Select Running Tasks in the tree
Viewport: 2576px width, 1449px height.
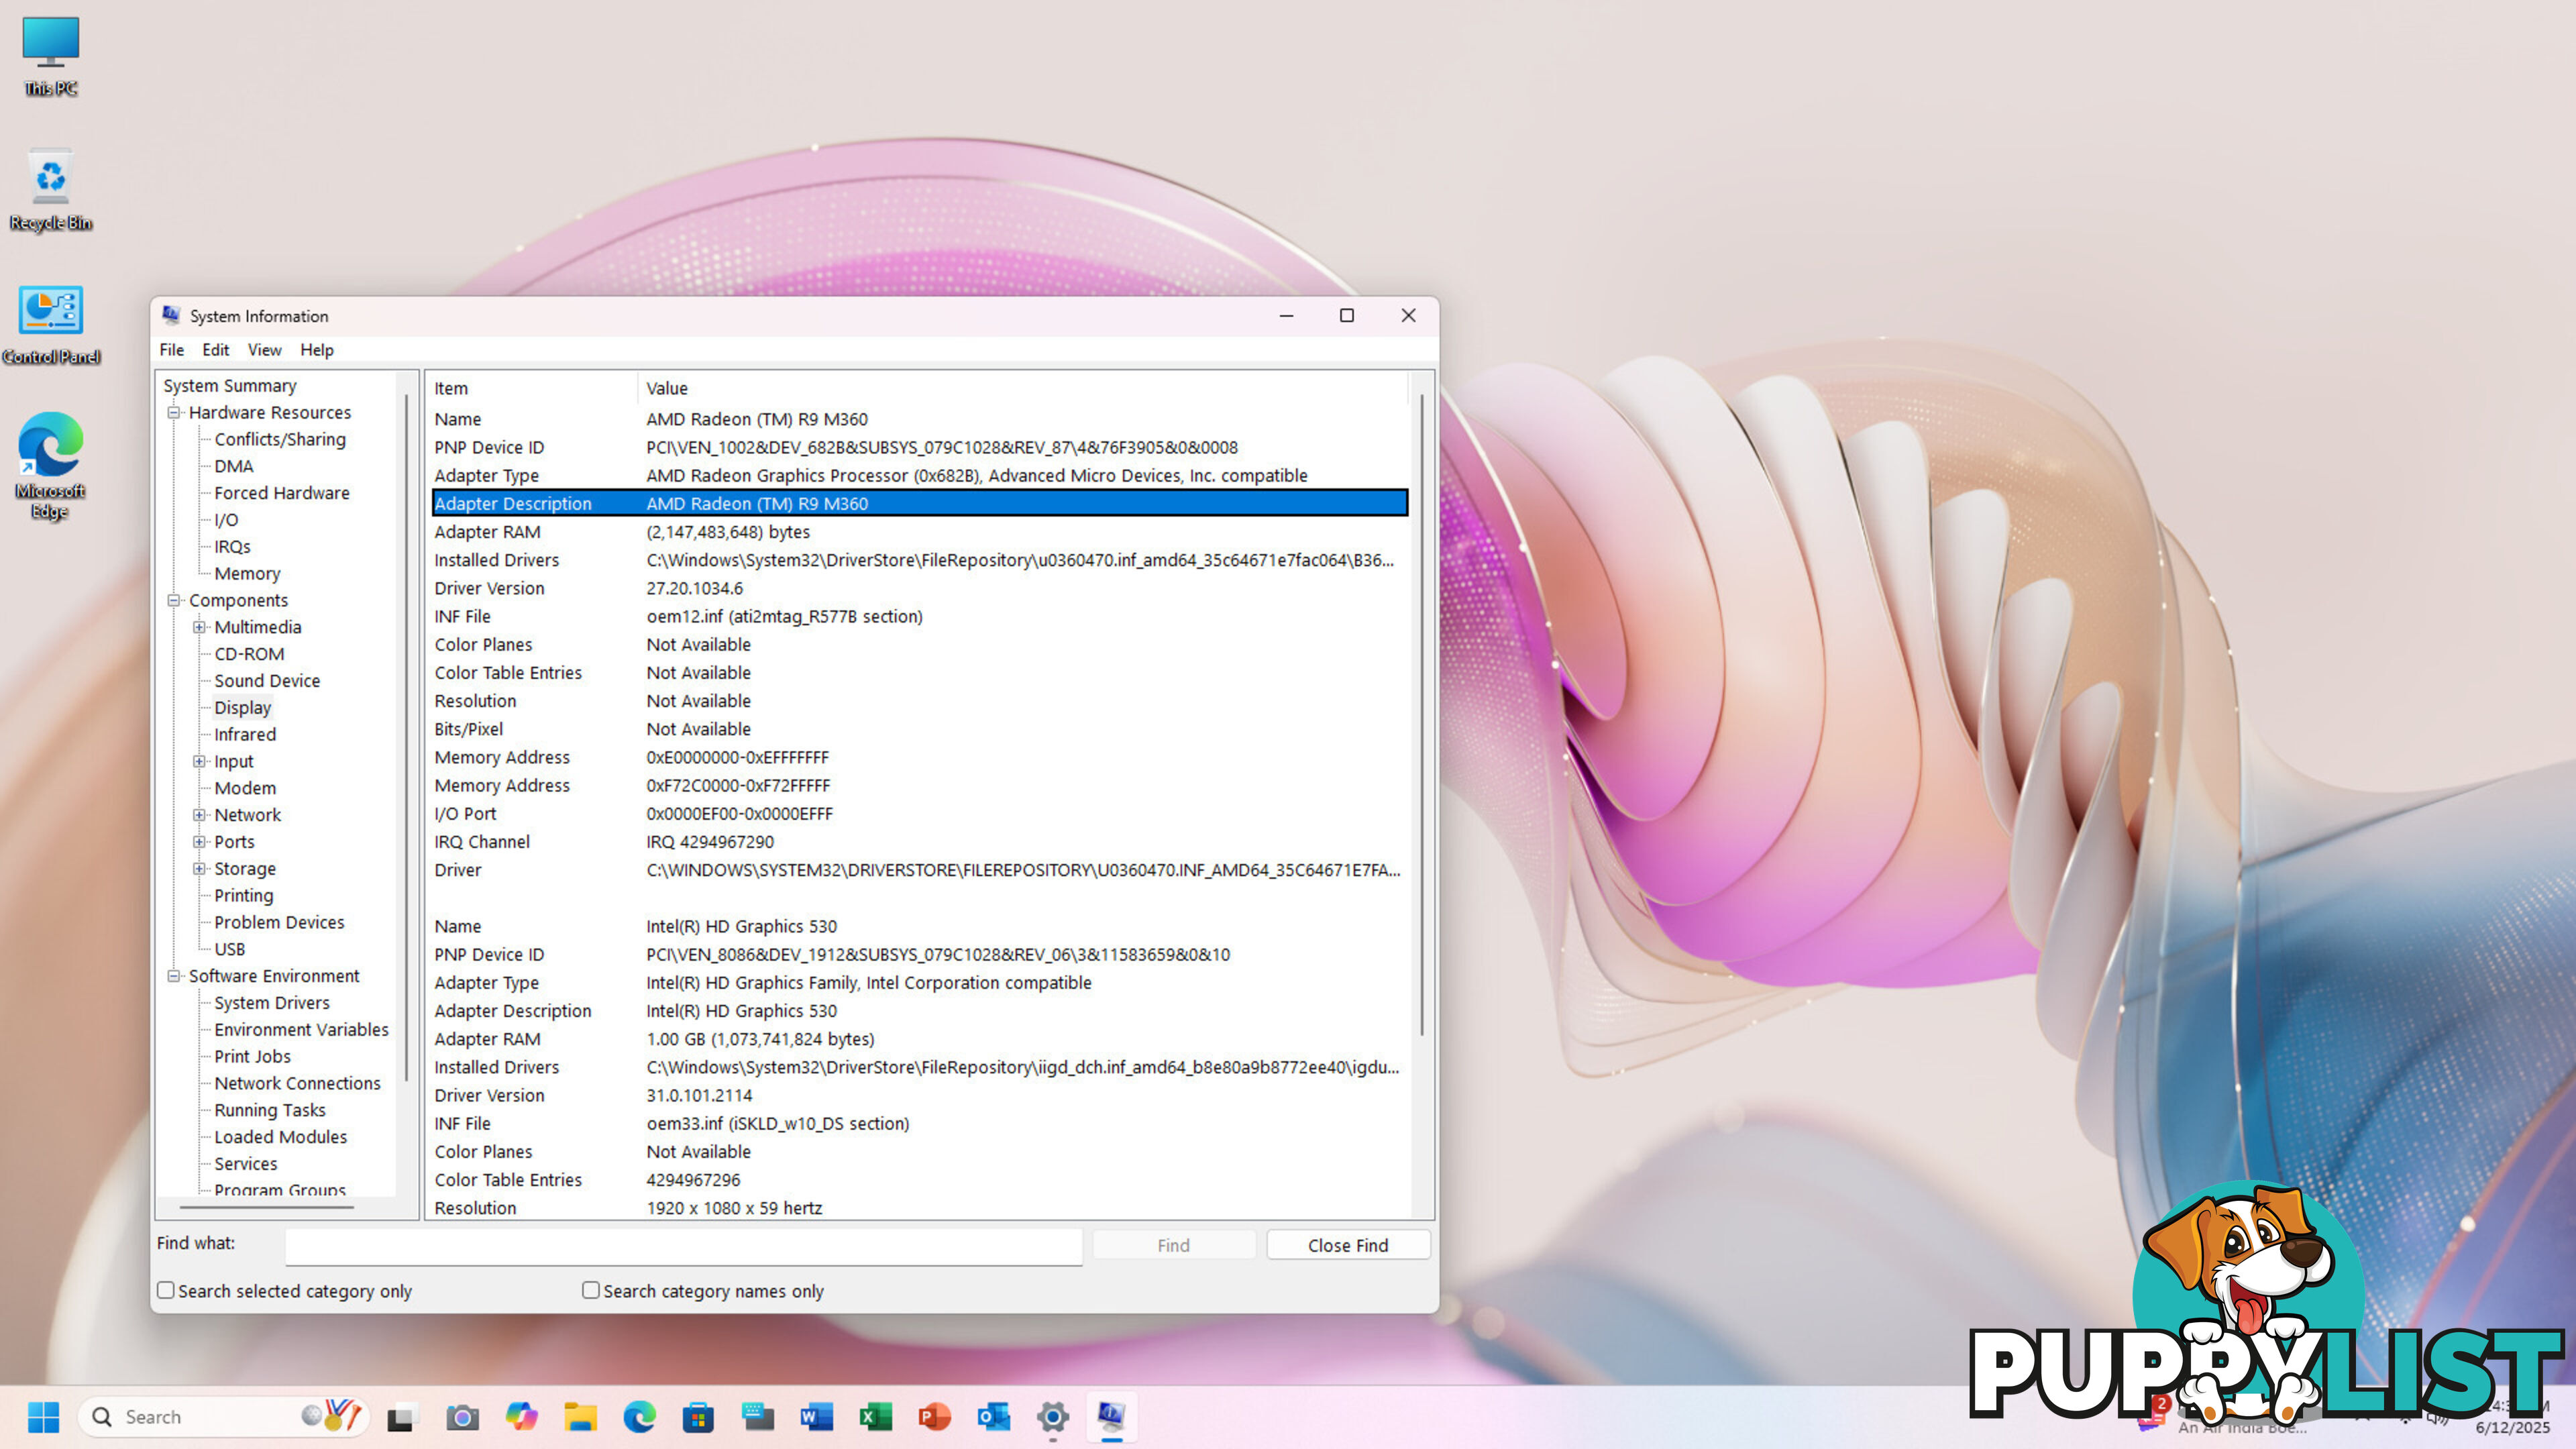(x=270, y=1110)
